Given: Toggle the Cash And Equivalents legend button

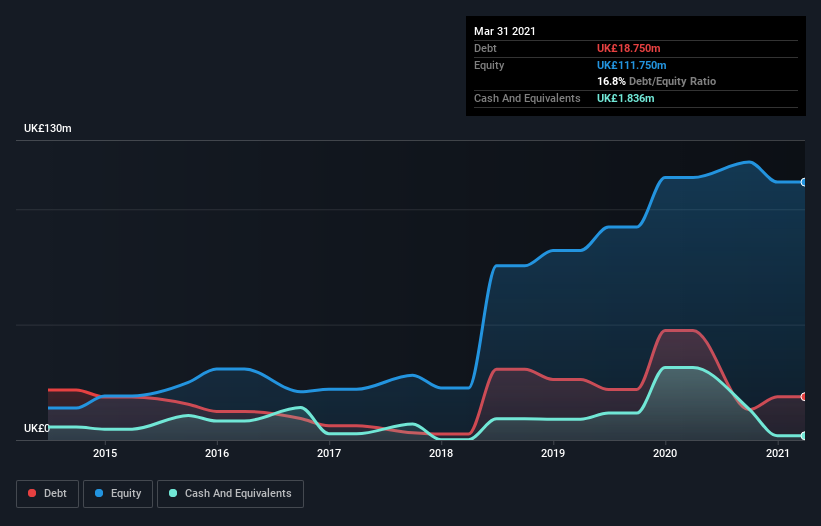Looking at the screenshot, I should (230, 494).
